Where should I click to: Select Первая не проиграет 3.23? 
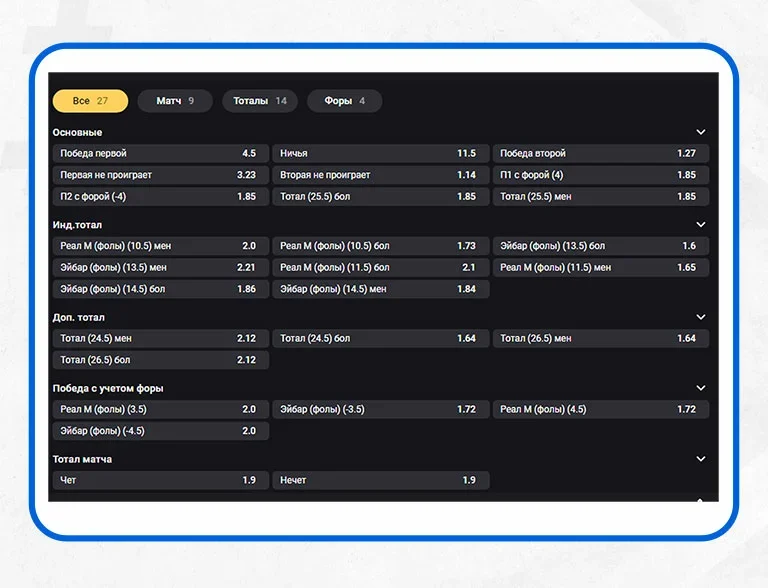[161, 175]
